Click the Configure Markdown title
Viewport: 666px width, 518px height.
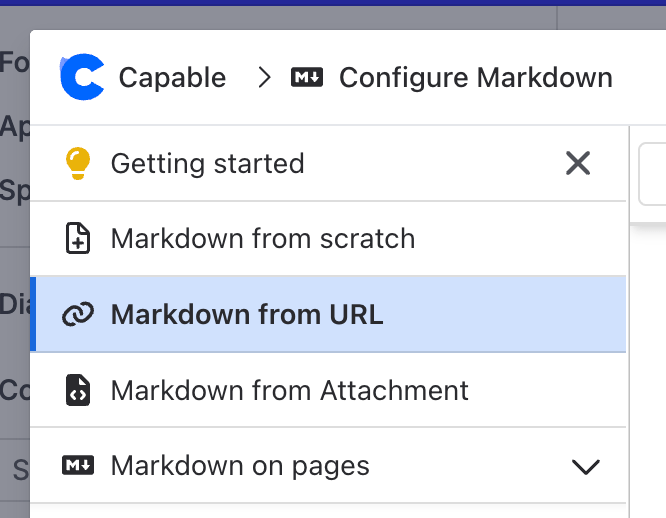(476, 78)
